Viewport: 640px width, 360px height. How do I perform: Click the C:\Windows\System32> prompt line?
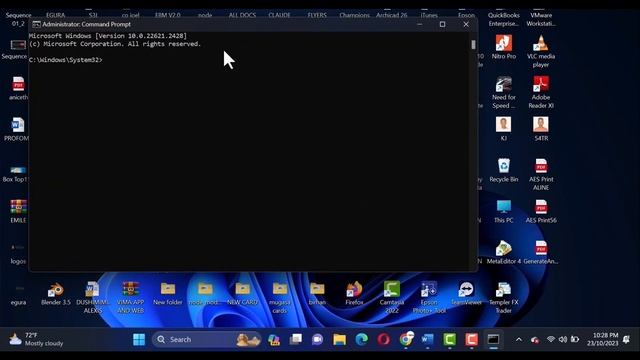click(x=66, y=60)
